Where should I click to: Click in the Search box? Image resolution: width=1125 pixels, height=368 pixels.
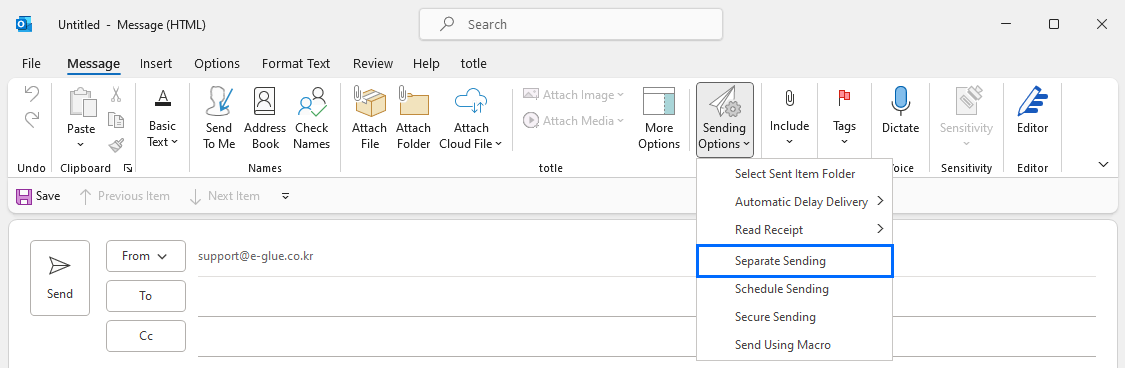571,24
